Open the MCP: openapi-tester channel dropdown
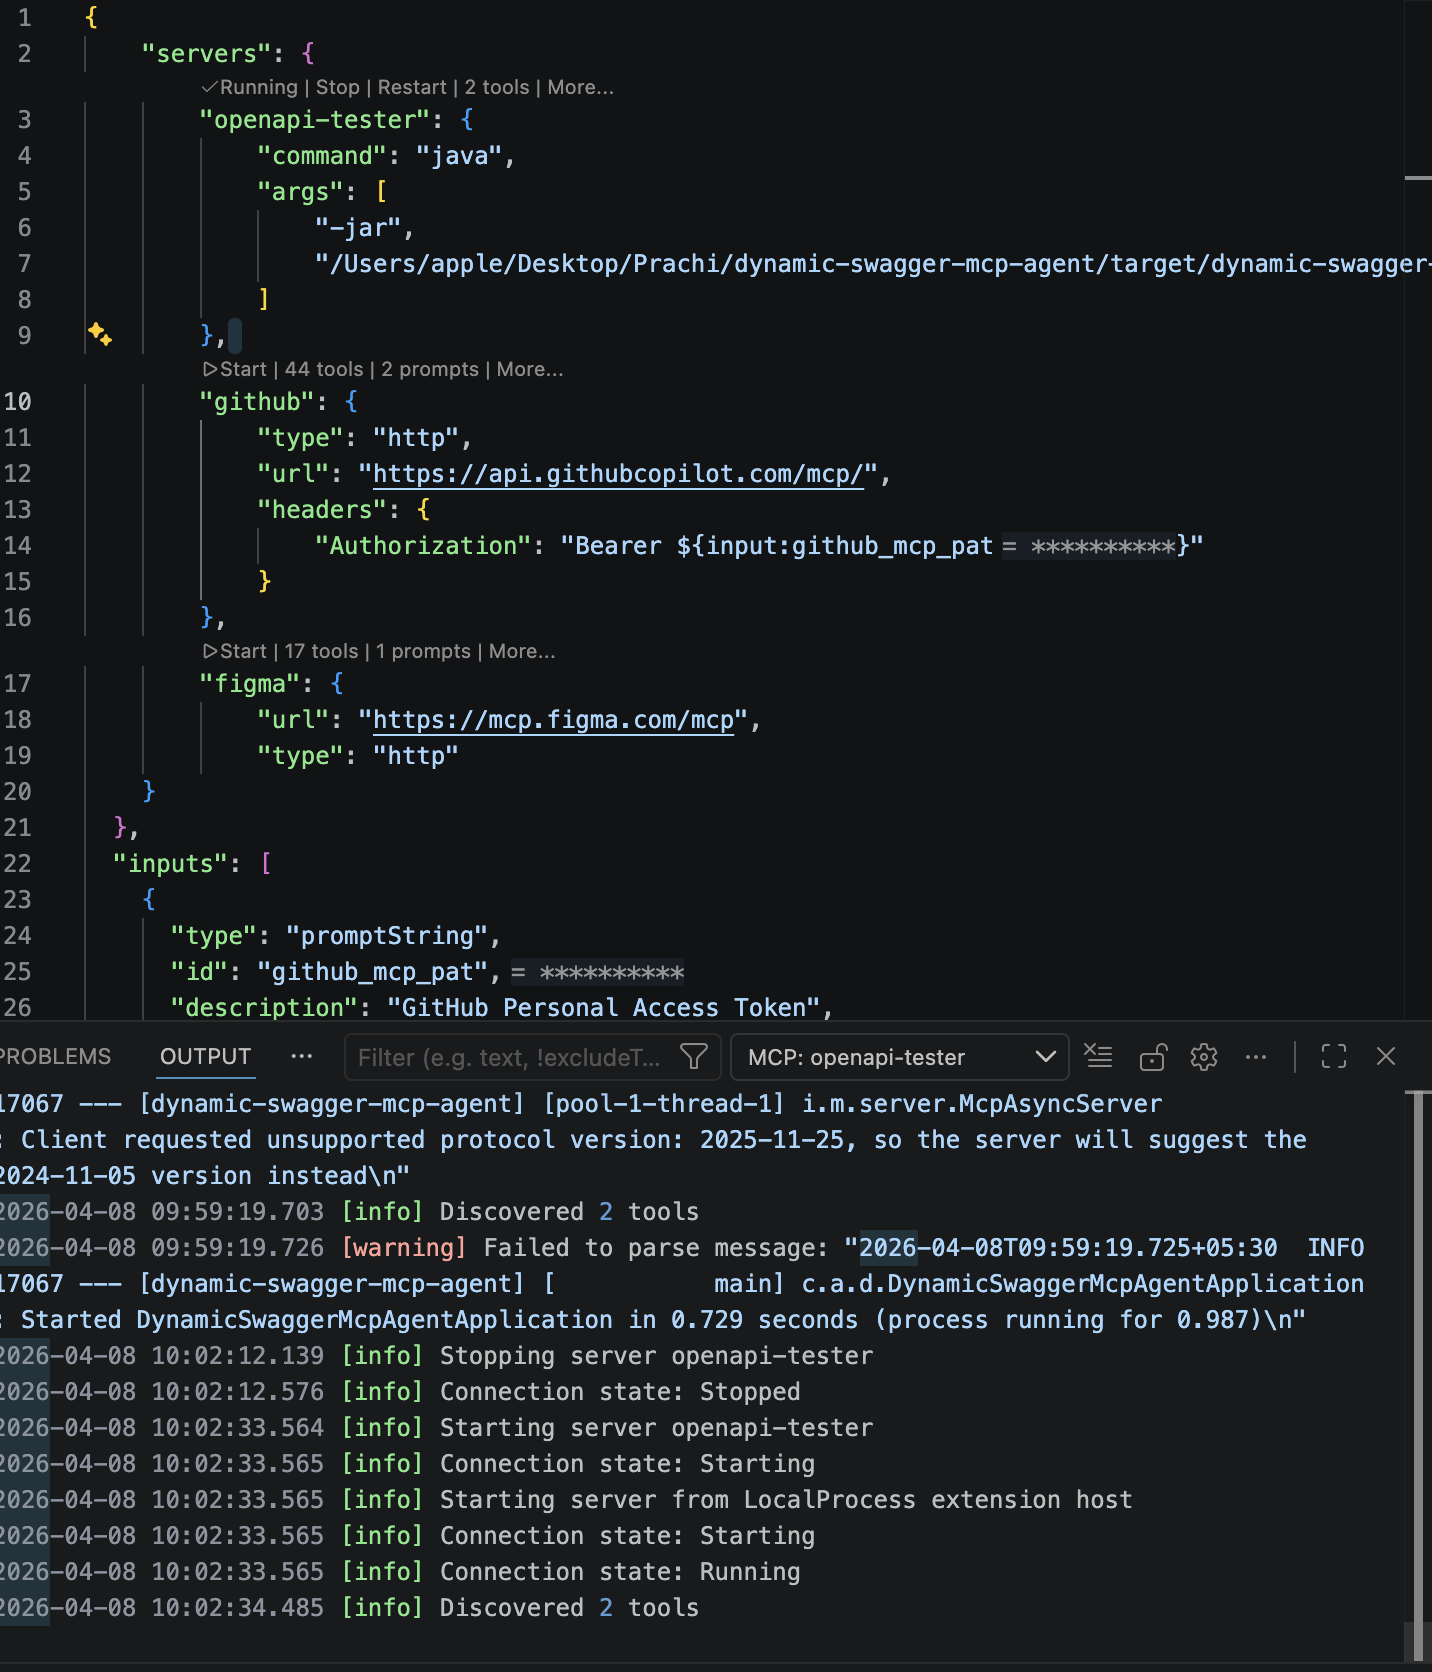 click(x=900, y=1057)
